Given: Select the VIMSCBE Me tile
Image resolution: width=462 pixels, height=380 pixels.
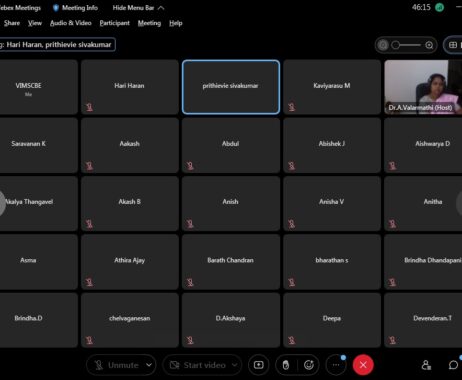Looking at the screenshot, I should 39,87.
